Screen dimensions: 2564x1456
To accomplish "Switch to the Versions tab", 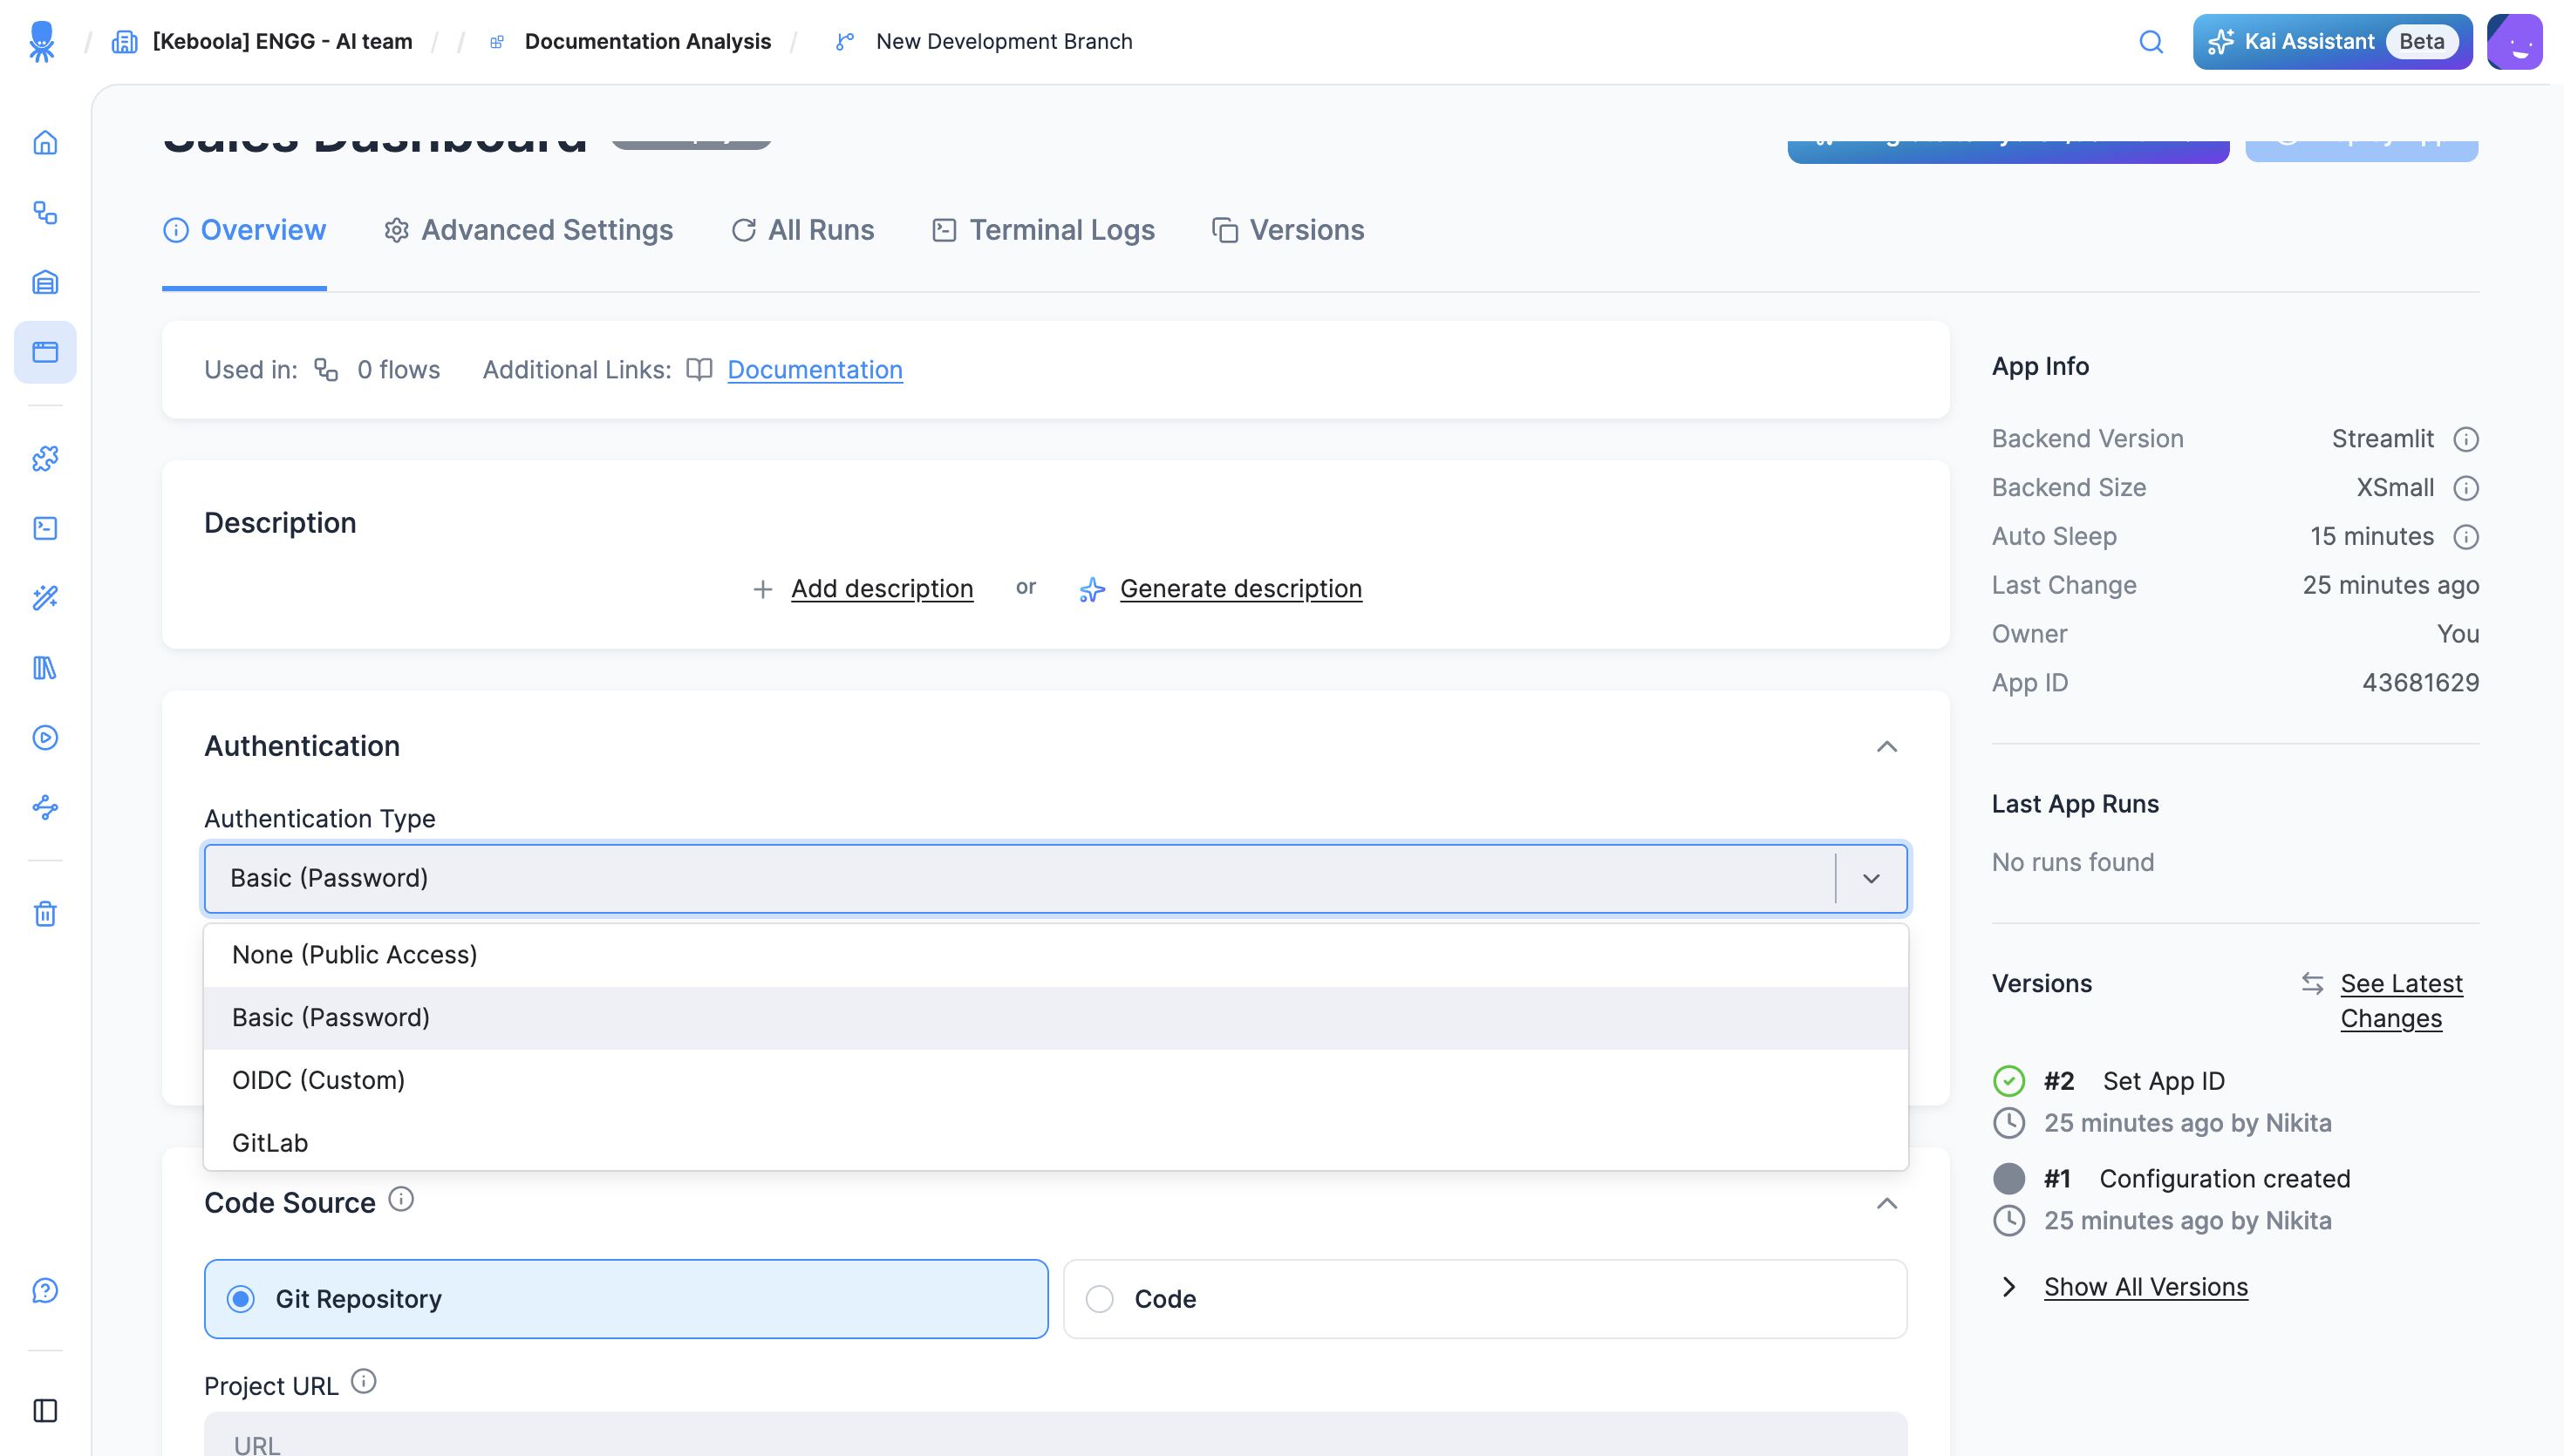I will (x=1288, y=231).
